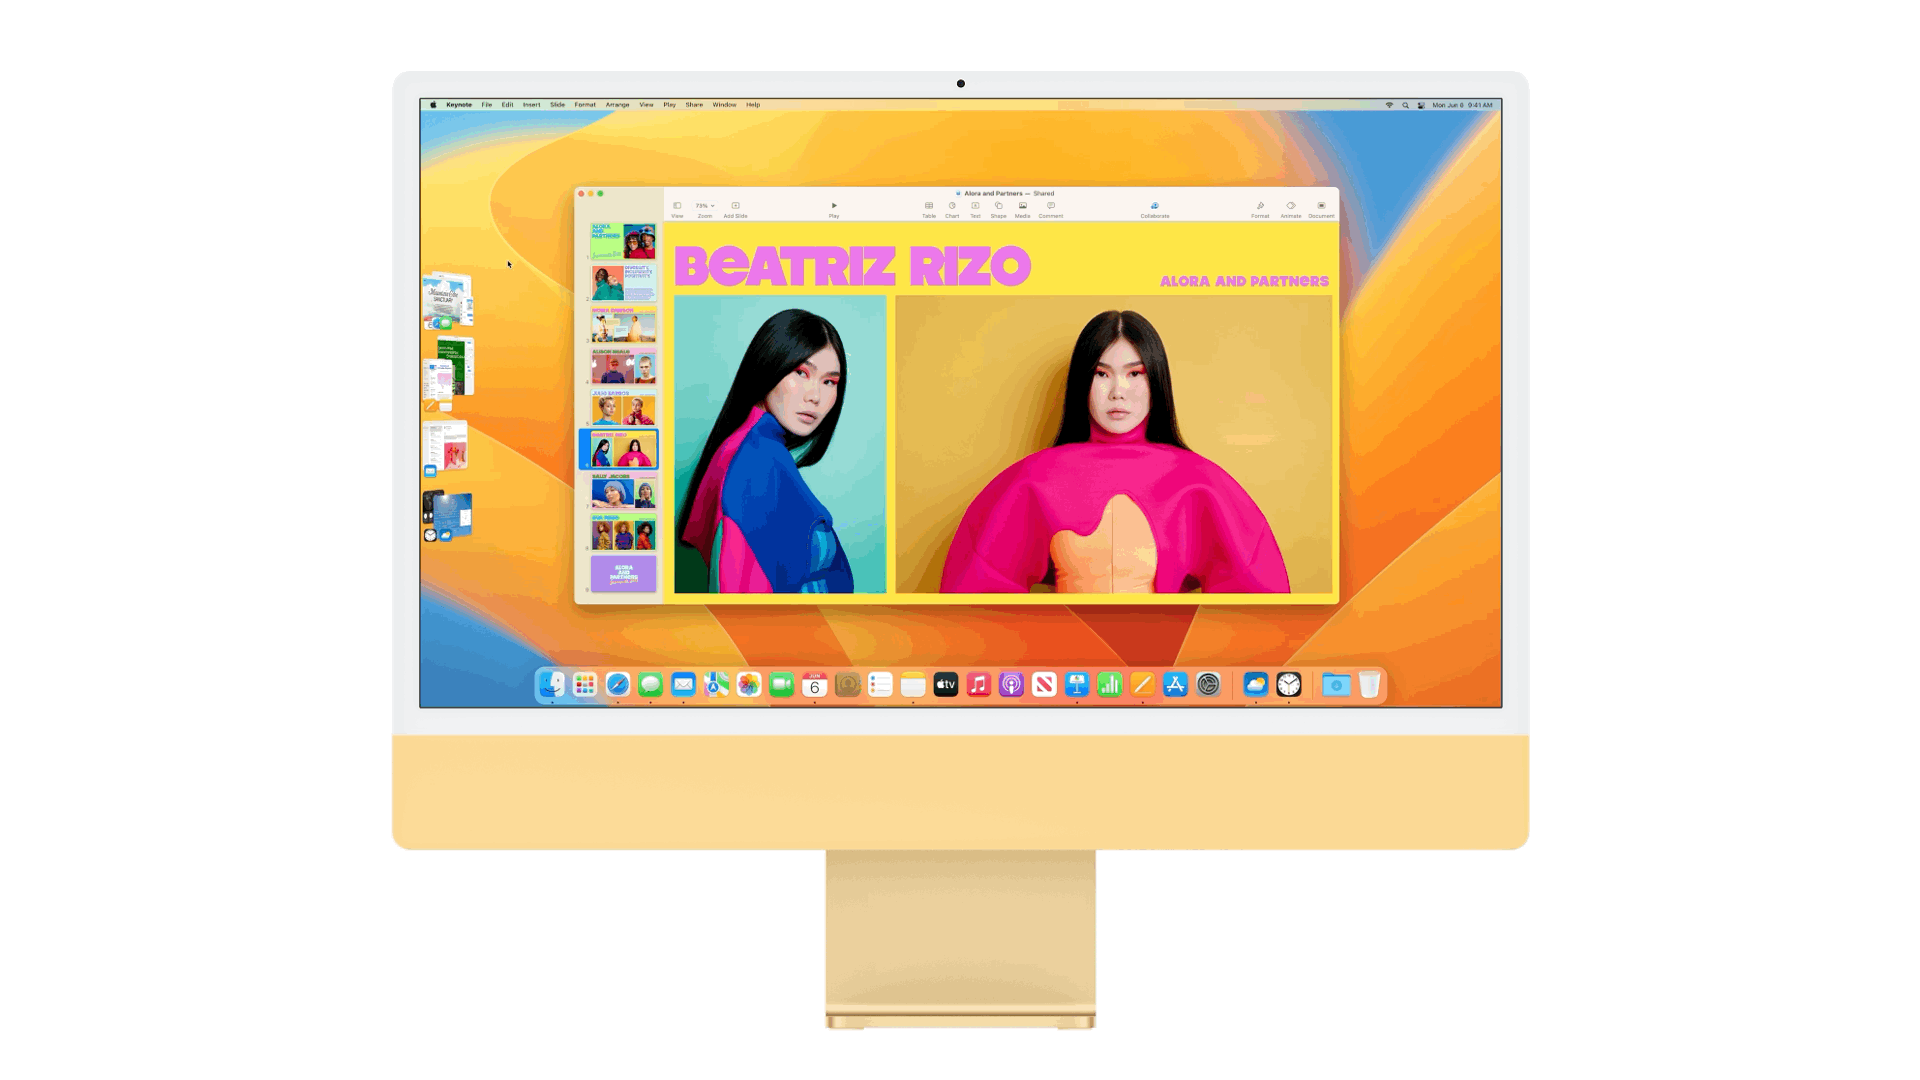Select the Text icon in Keynote toolbar
This screenshot has width=1920, height=1080.
point(975,207)
